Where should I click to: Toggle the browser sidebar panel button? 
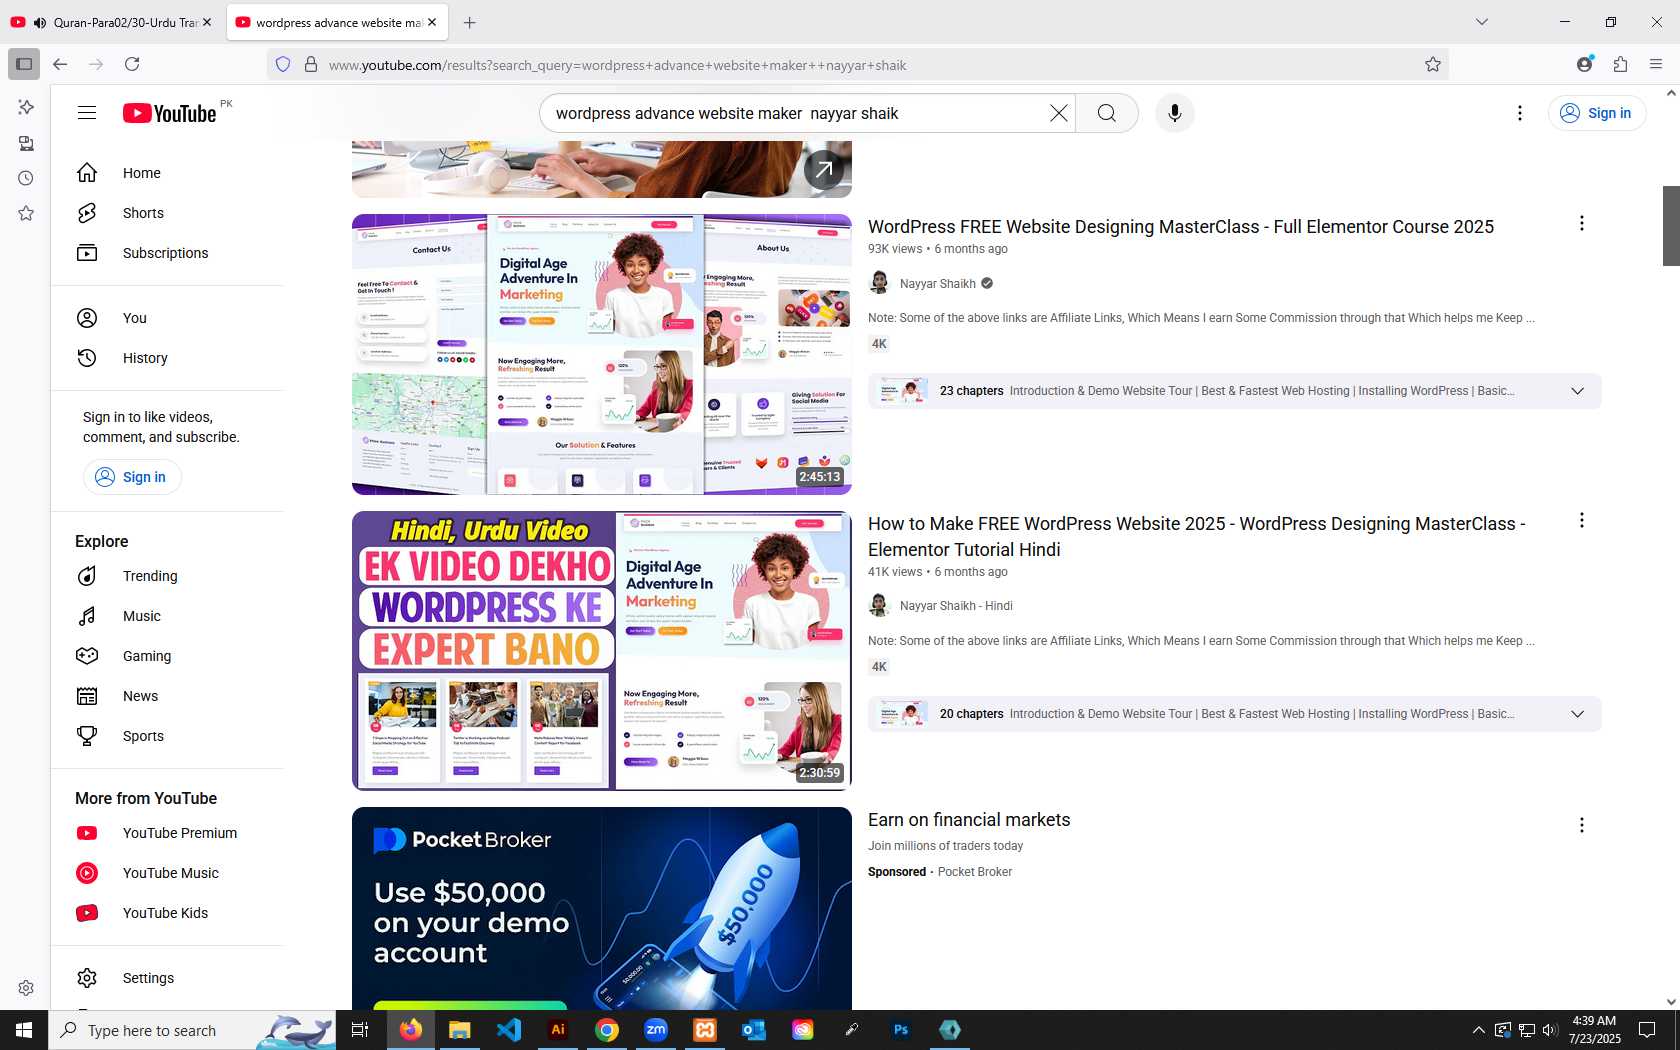click(x=24, y=64)
